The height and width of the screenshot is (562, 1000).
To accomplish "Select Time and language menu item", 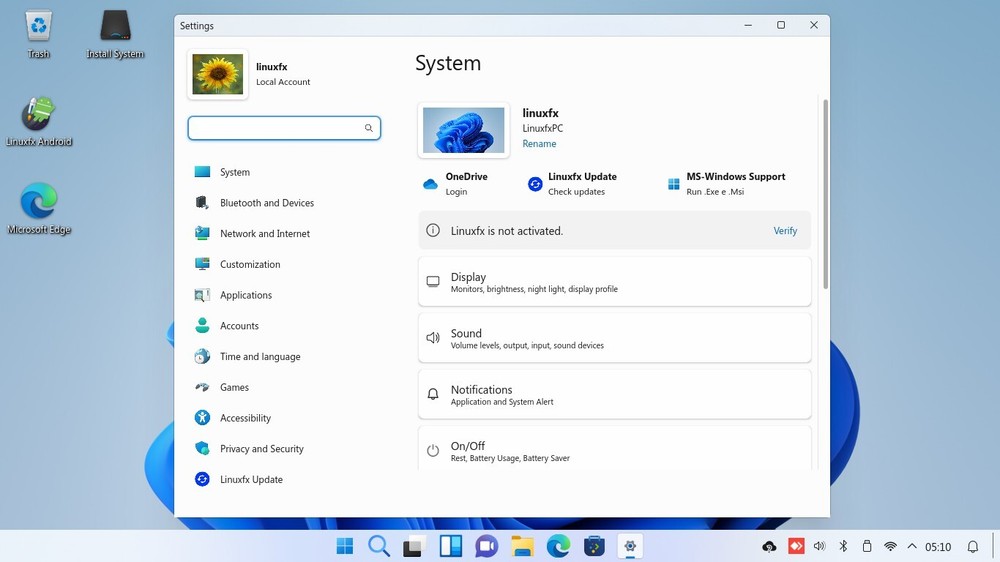I will click(x=260, y=357).
